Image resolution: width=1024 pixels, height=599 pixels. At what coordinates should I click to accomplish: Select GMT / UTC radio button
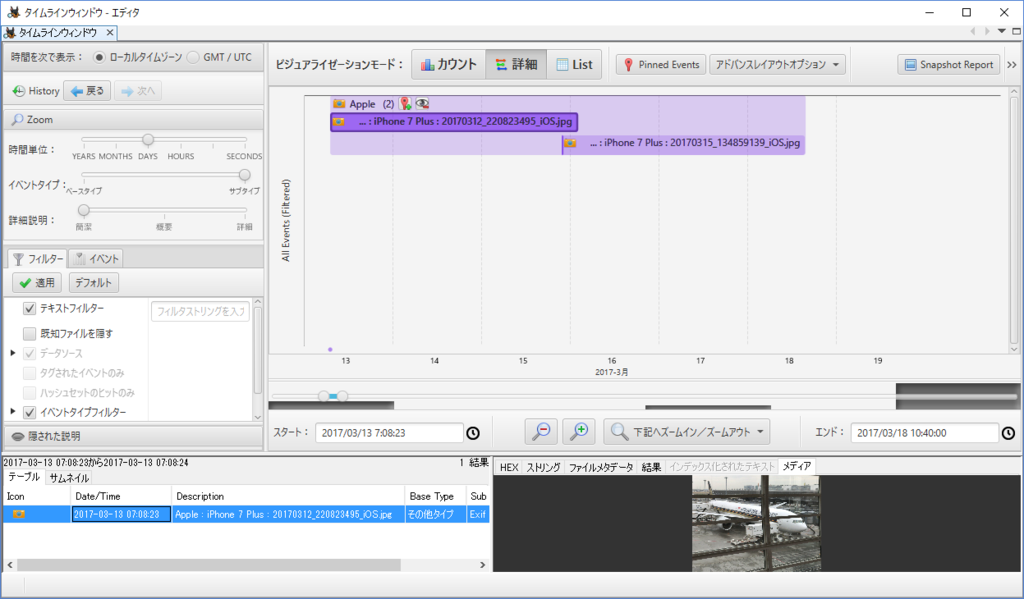point(193,57)
